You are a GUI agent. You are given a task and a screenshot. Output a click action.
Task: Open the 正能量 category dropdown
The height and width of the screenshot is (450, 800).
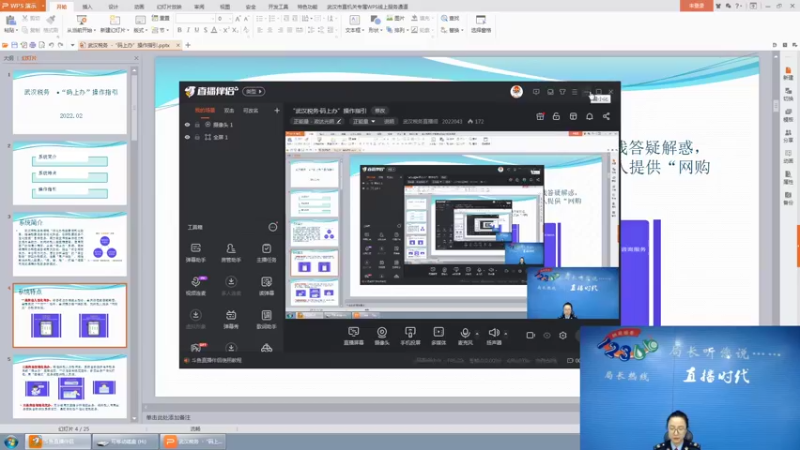point(364,121)
